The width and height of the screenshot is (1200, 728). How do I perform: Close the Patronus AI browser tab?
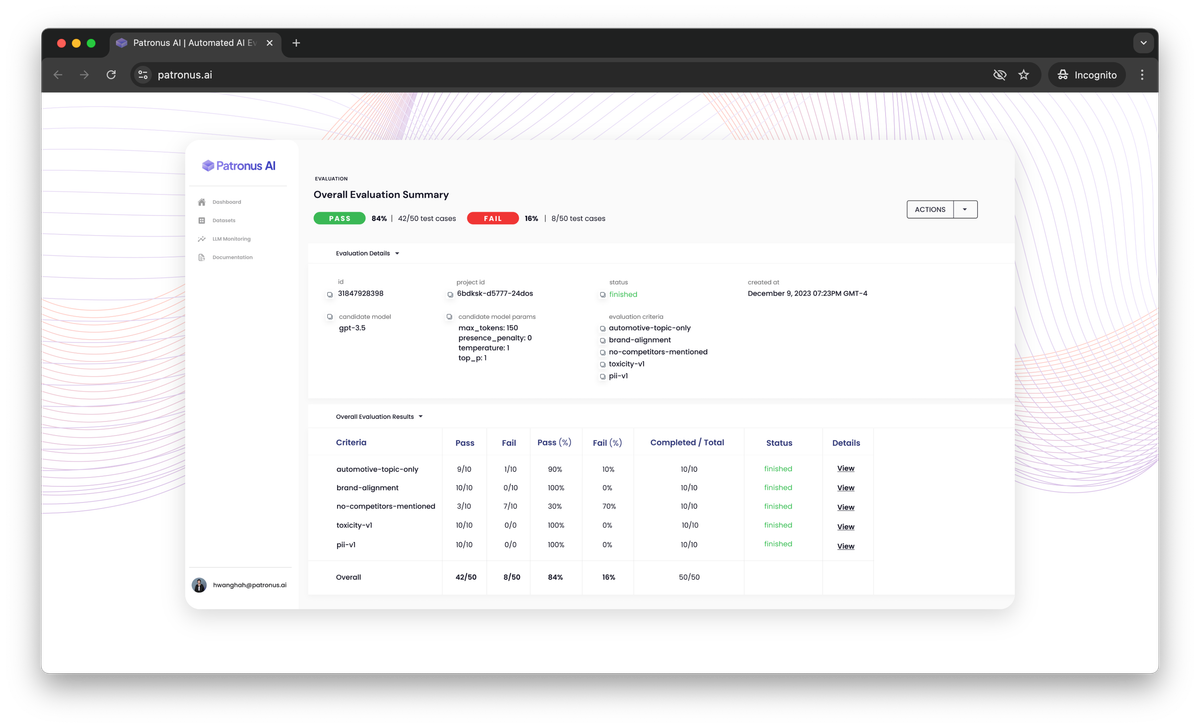[270, 43]
